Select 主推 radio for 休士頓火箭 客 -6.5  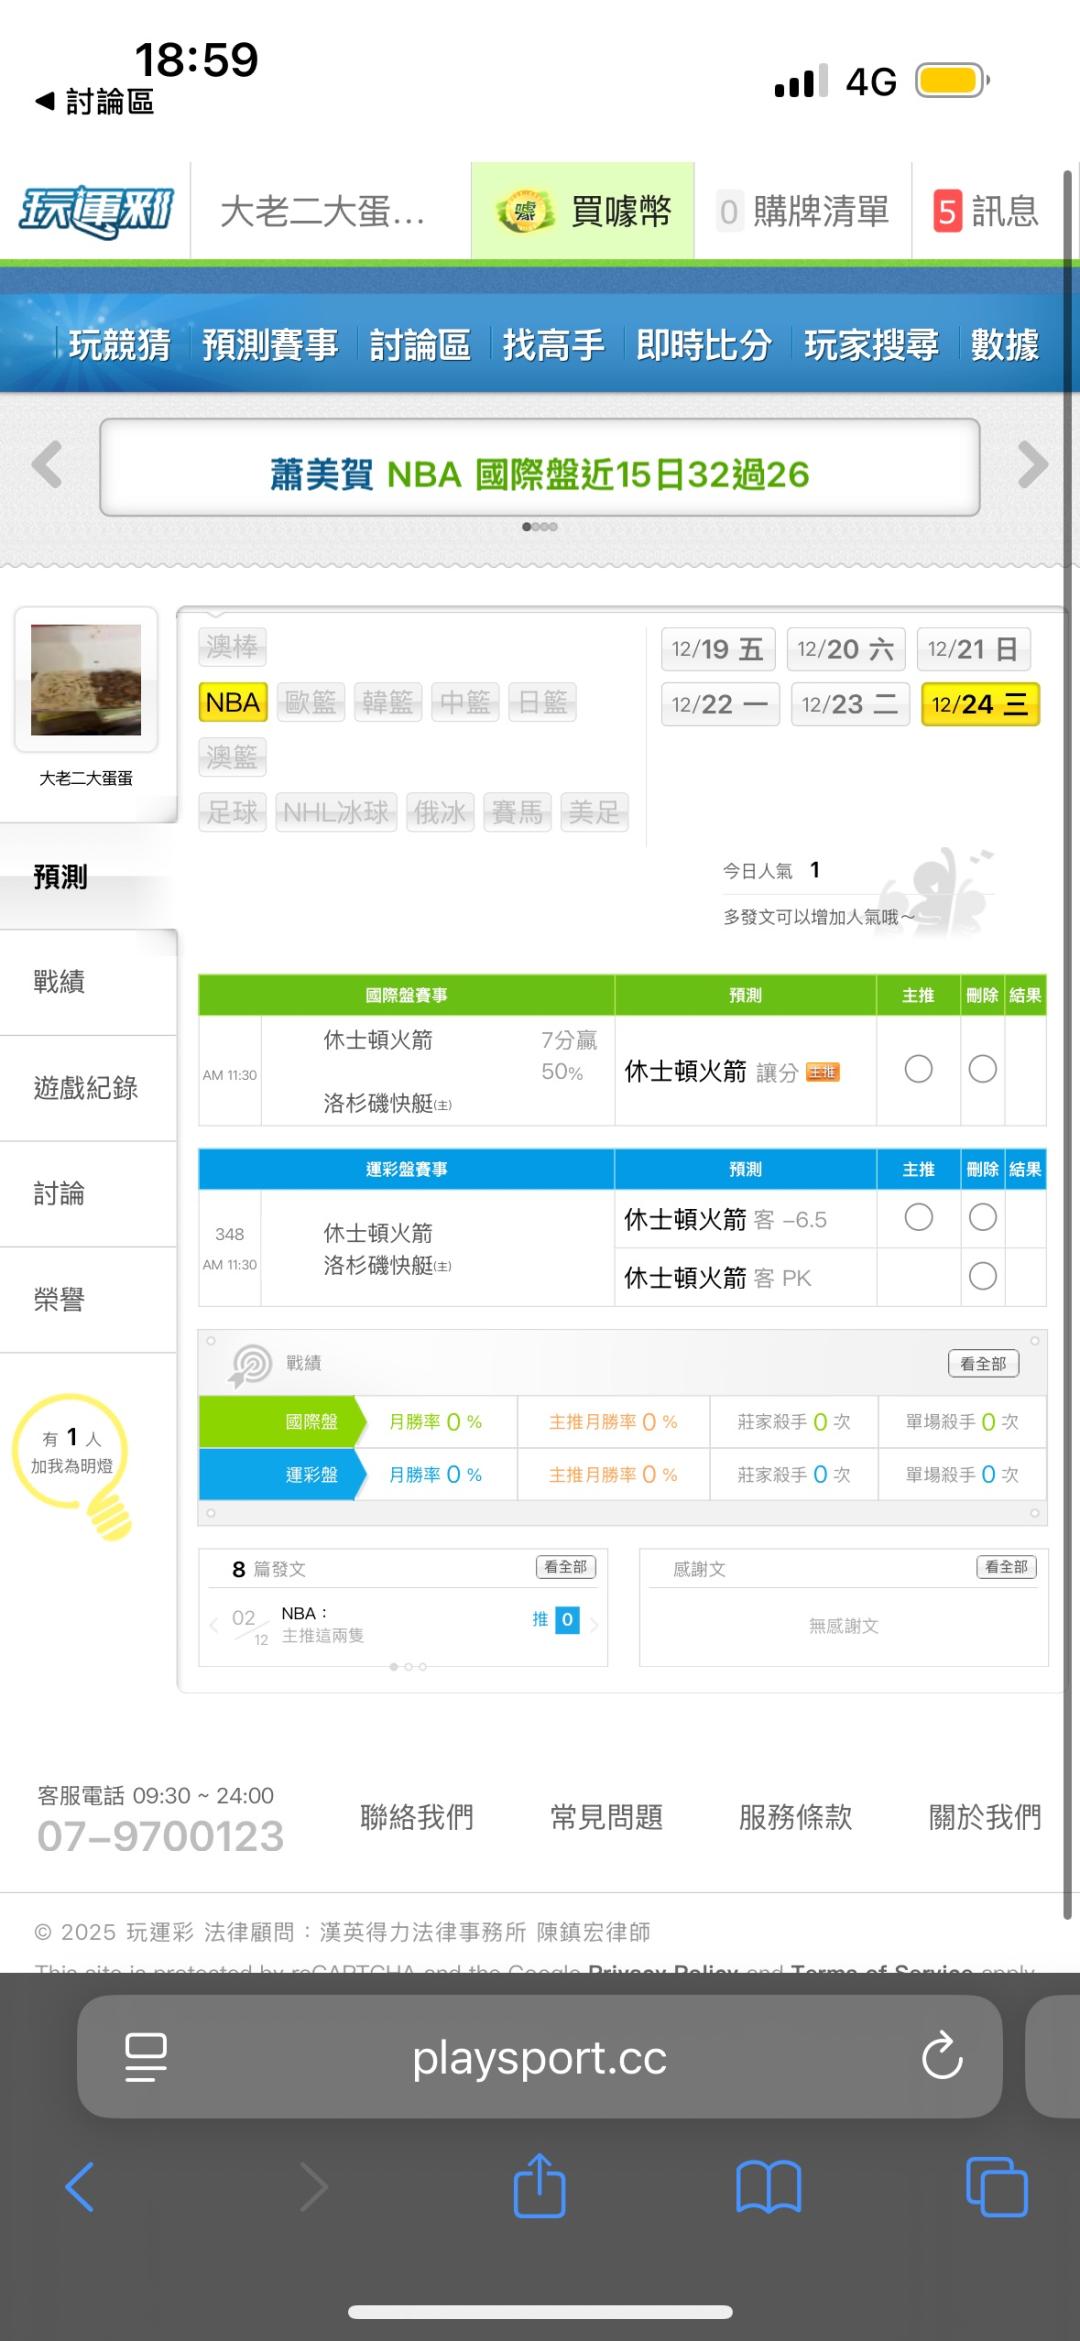(x=918, y=1217)
